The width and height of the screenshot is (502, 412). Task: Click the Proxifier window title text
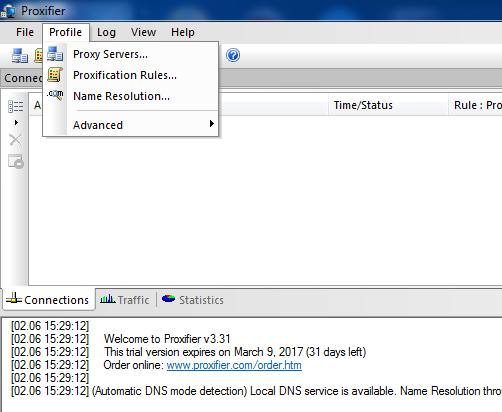(x=43, y=11)
